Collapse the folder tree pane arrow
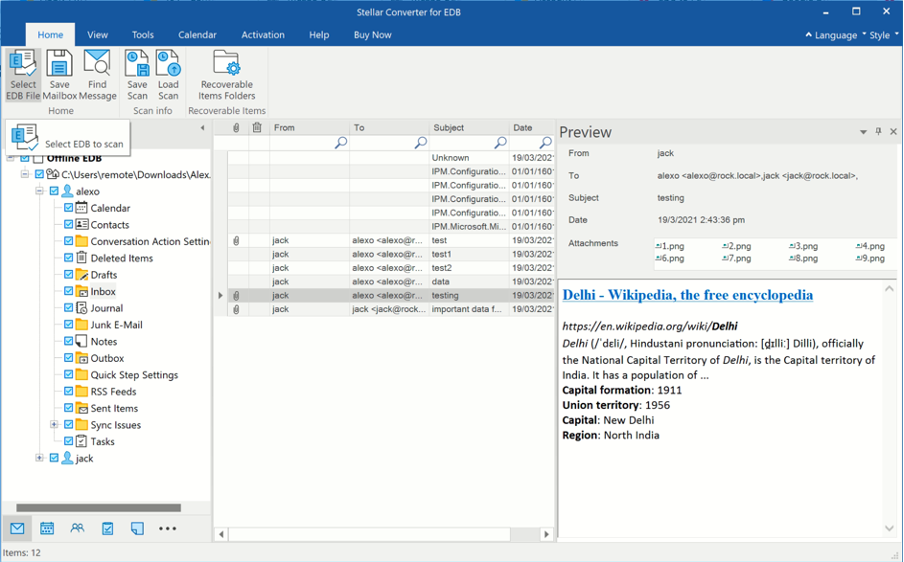Image resolution: width=904 pixels, height=562 pixels. (x=202, y=128)
